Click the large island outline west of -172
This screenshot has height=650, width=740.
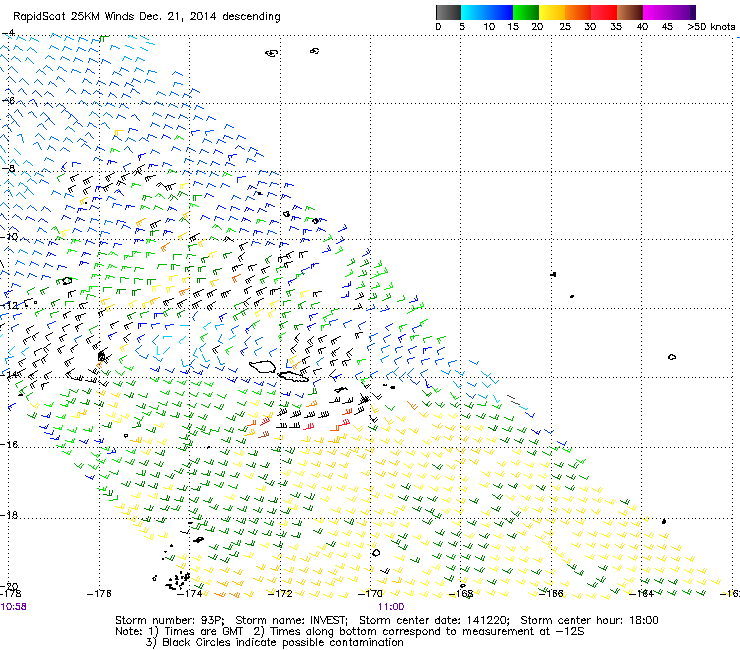click(263, 366)
